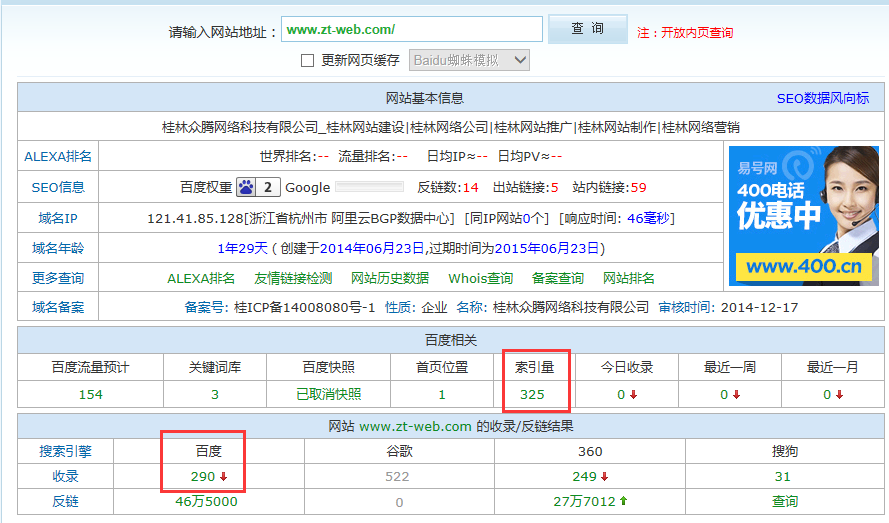Click the red down arrow under 最近一月
The width and height of the screenshot is (889, 523).
(x=840, y=395)
